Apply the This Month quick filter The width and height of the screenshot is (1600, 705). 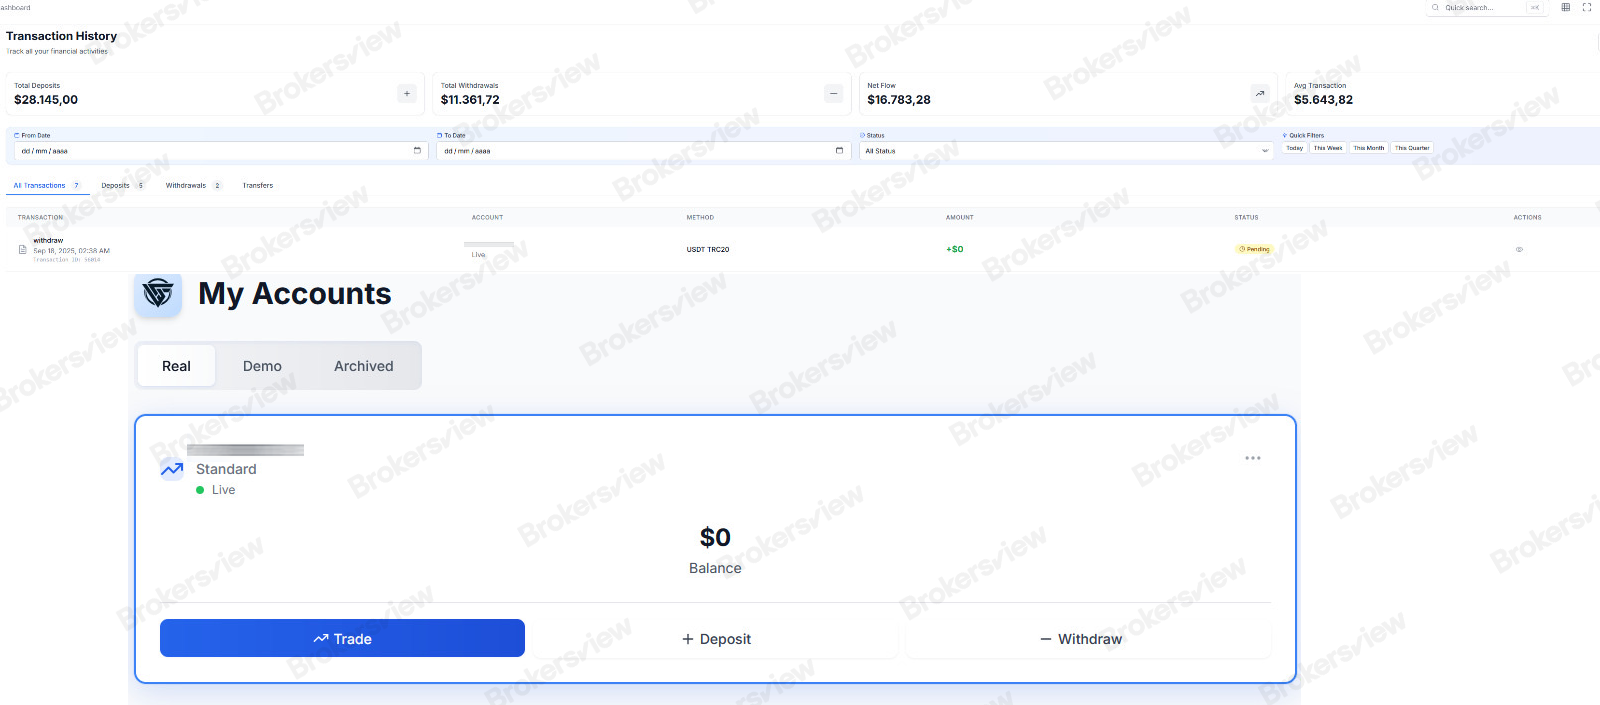pos(1369,148)
